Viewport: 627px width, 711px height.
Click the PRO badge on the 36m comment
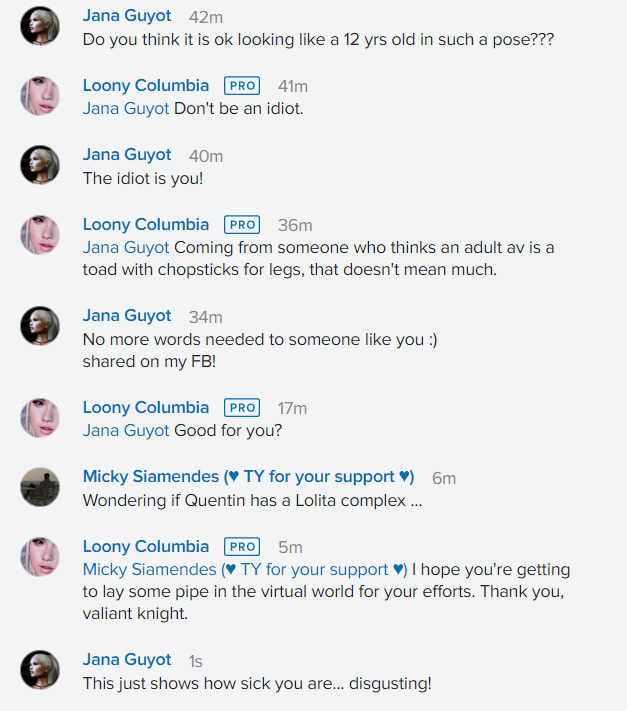(x=242, y=225)
